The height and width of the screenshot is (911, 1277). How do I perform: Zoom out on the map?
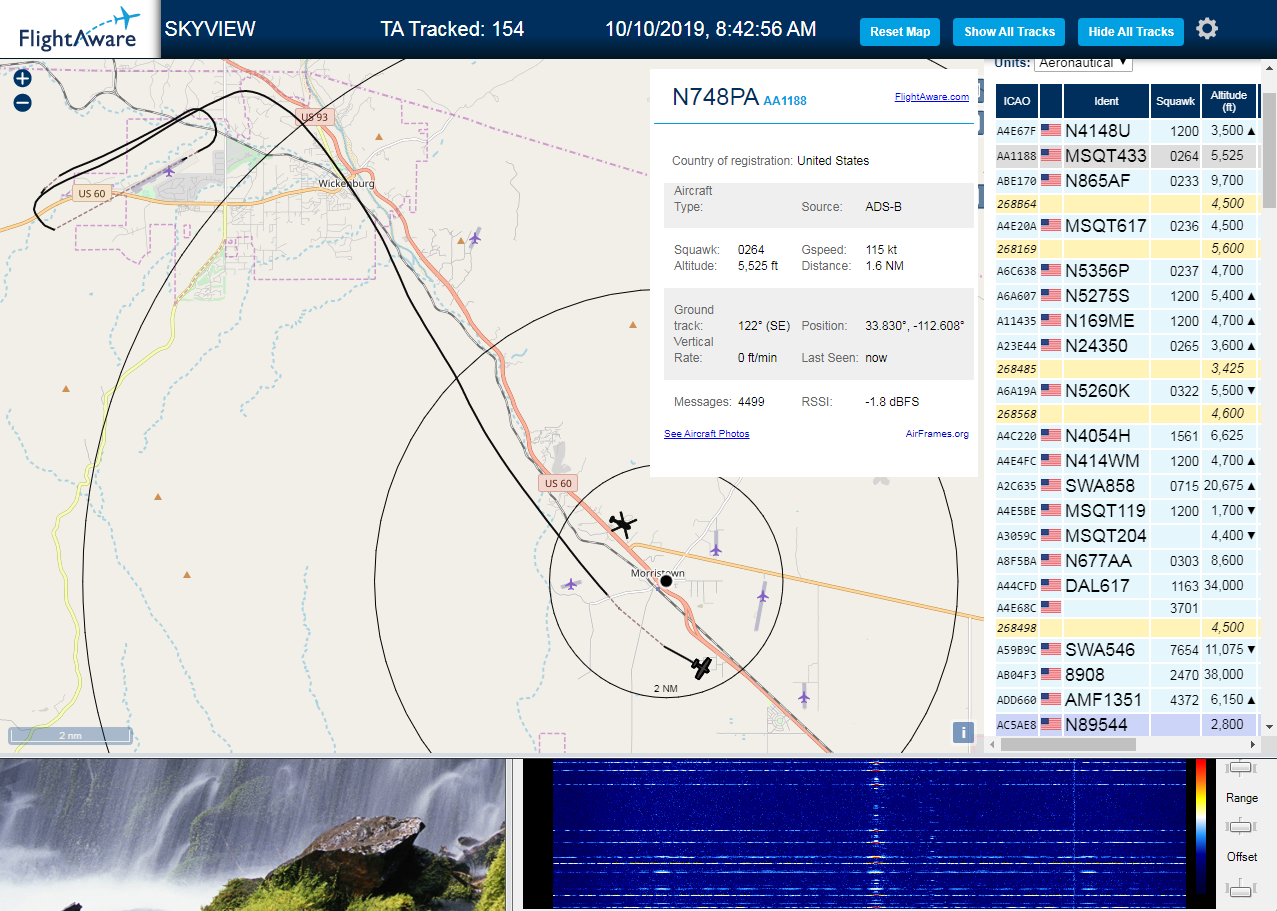point(22,102)
